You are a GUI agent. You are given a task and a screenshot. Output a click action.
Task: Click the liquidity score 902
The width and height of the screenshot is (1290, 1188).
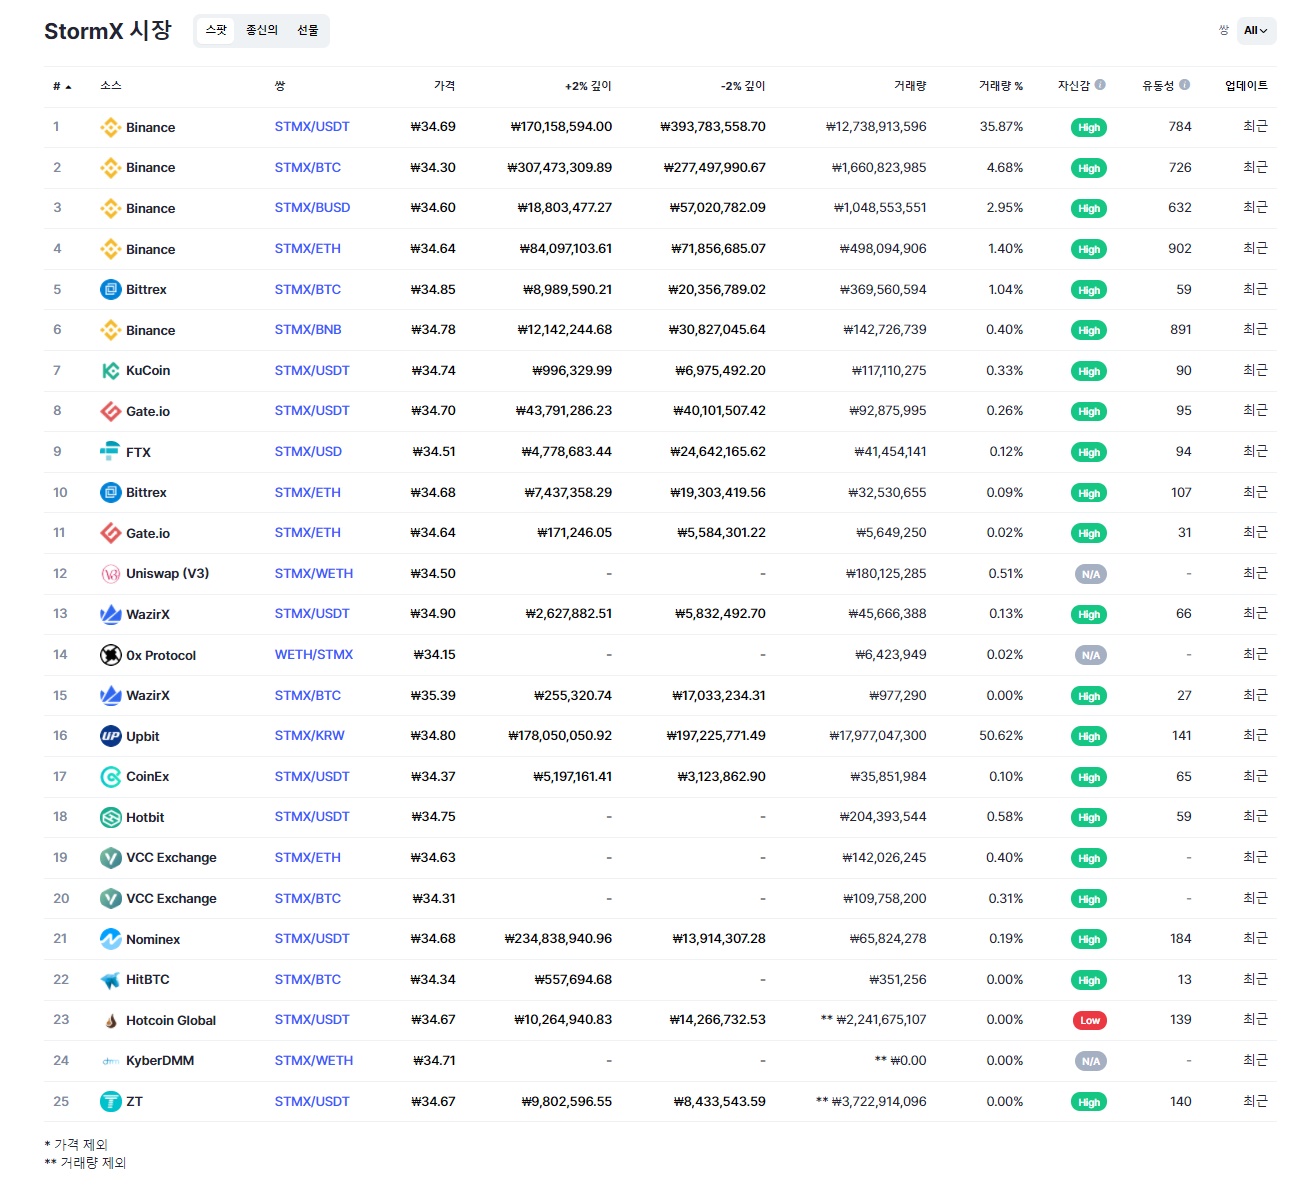click(1180, 248)
